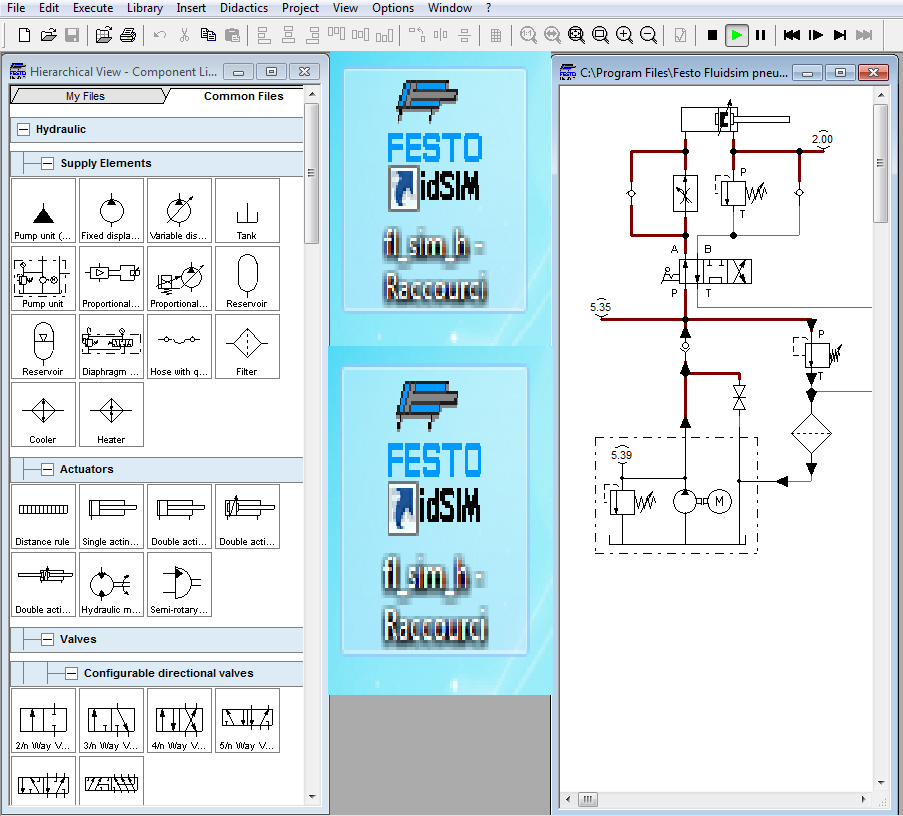The height and width of the screenshot is (816, 903).
Task: Reset simulation to the beginning
Action: pos(792,35)
